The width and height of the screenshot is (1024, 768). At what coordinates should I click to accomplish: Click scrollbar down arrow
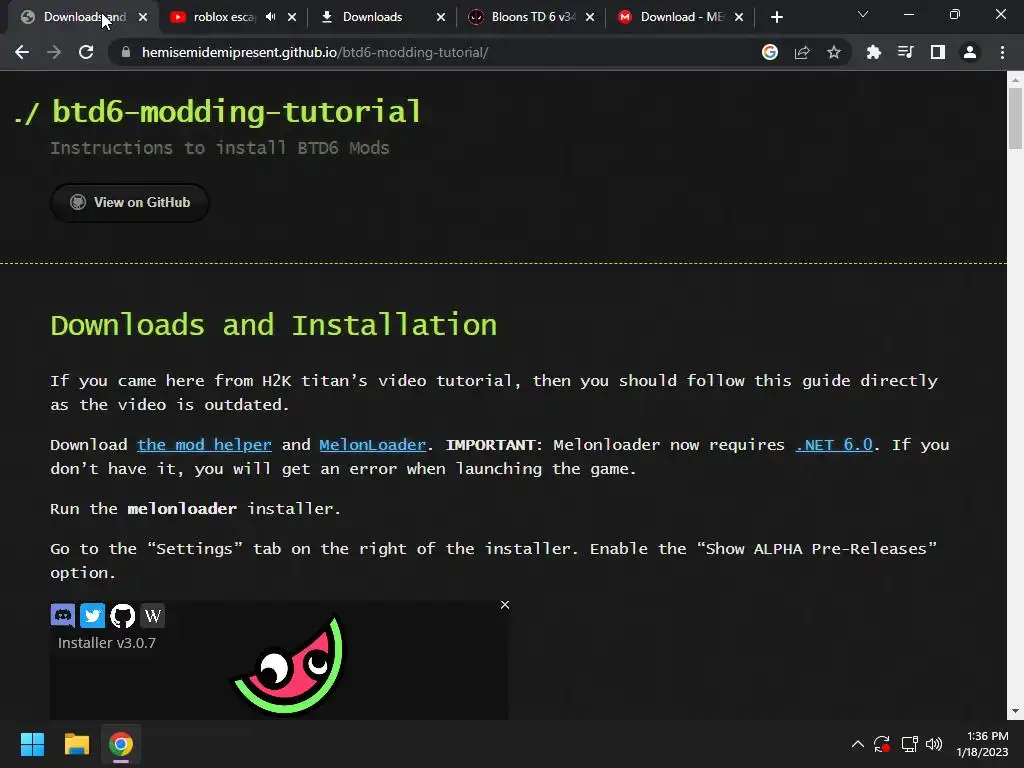click(1015, 711)
